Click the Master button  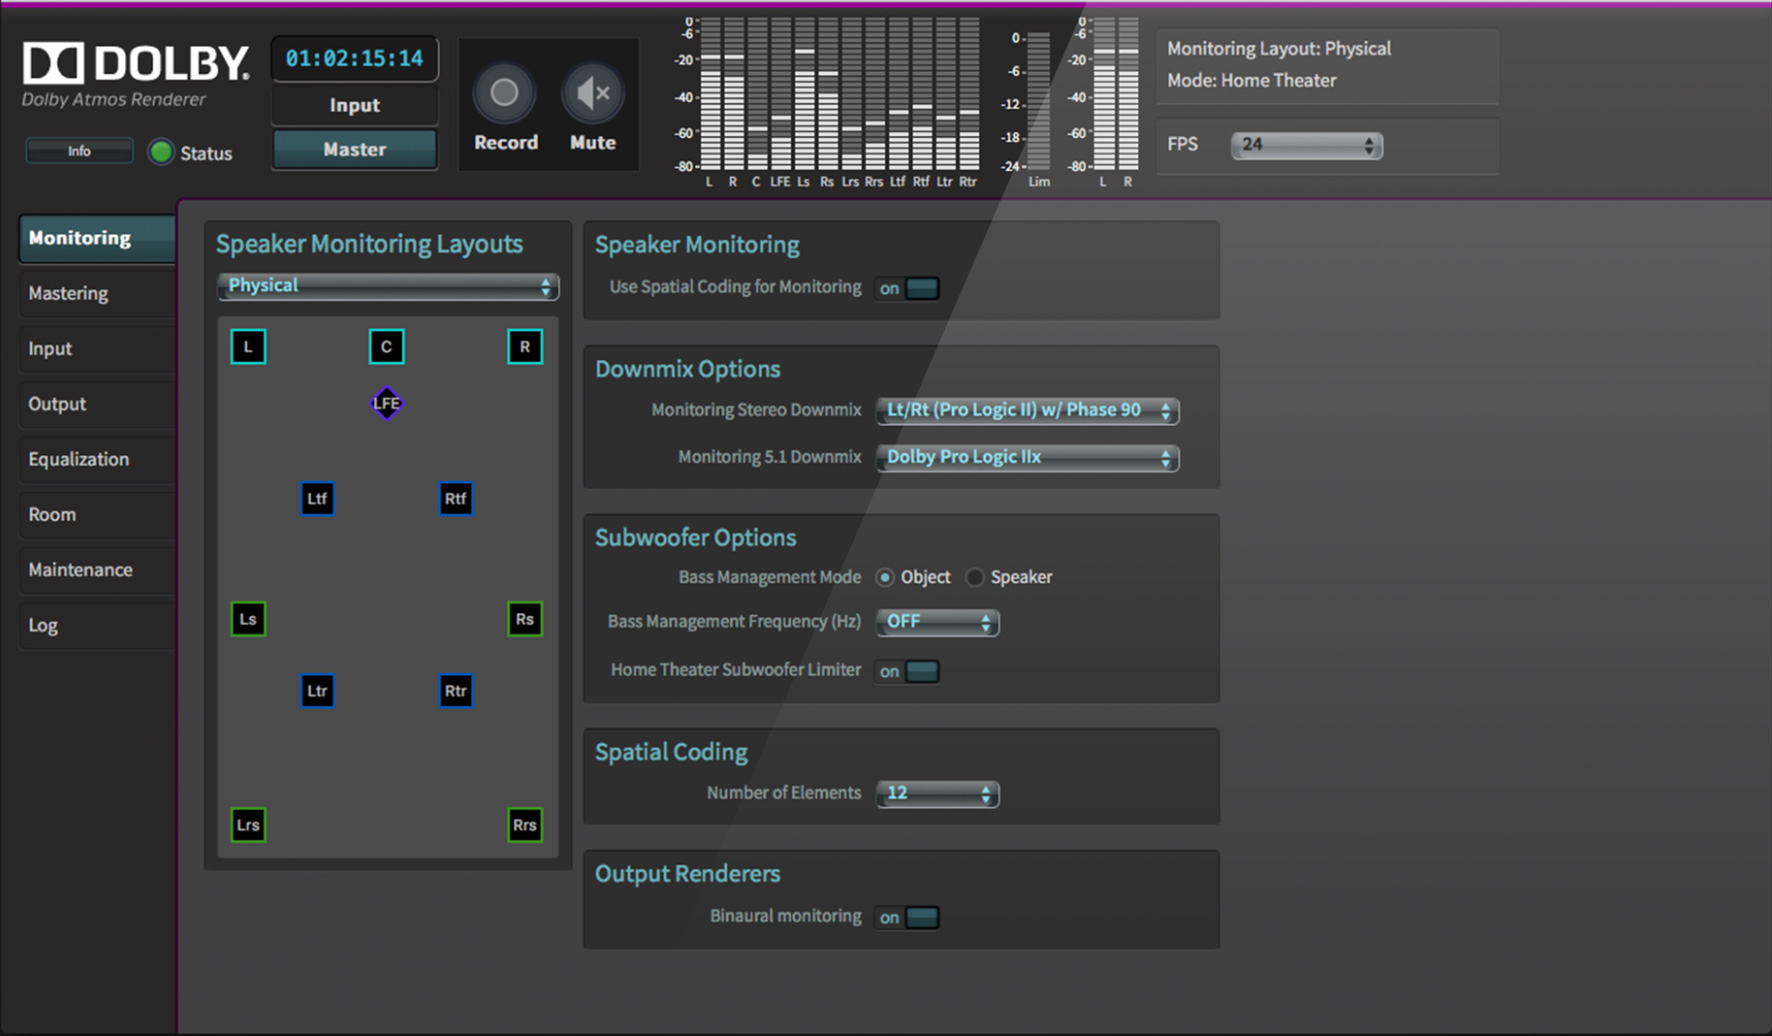[x=354, y=149]
